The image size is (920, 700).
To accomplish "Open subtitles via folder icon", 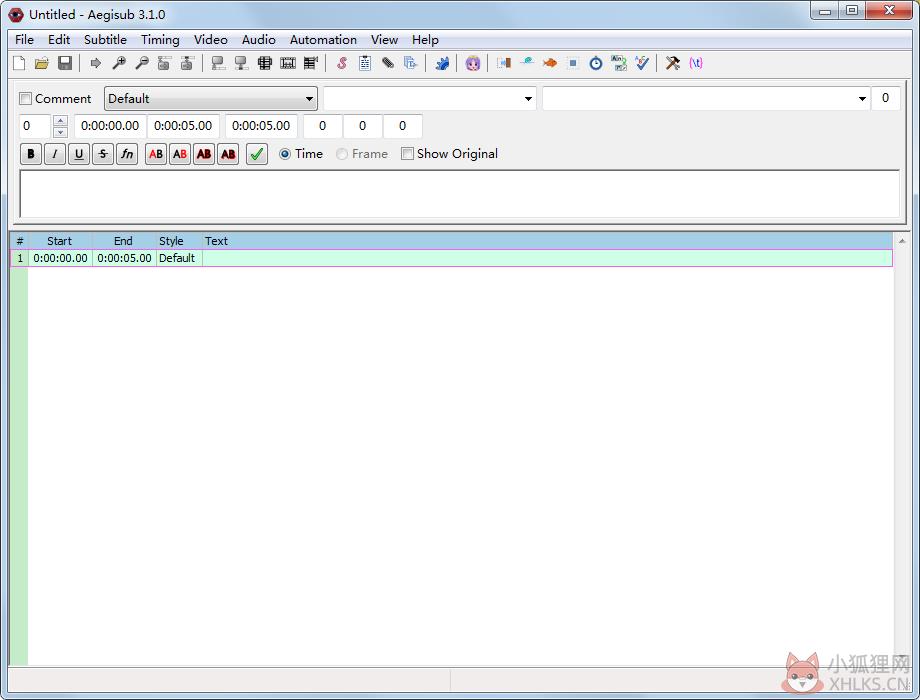I will pyautogui.click(x=42, y=63).
